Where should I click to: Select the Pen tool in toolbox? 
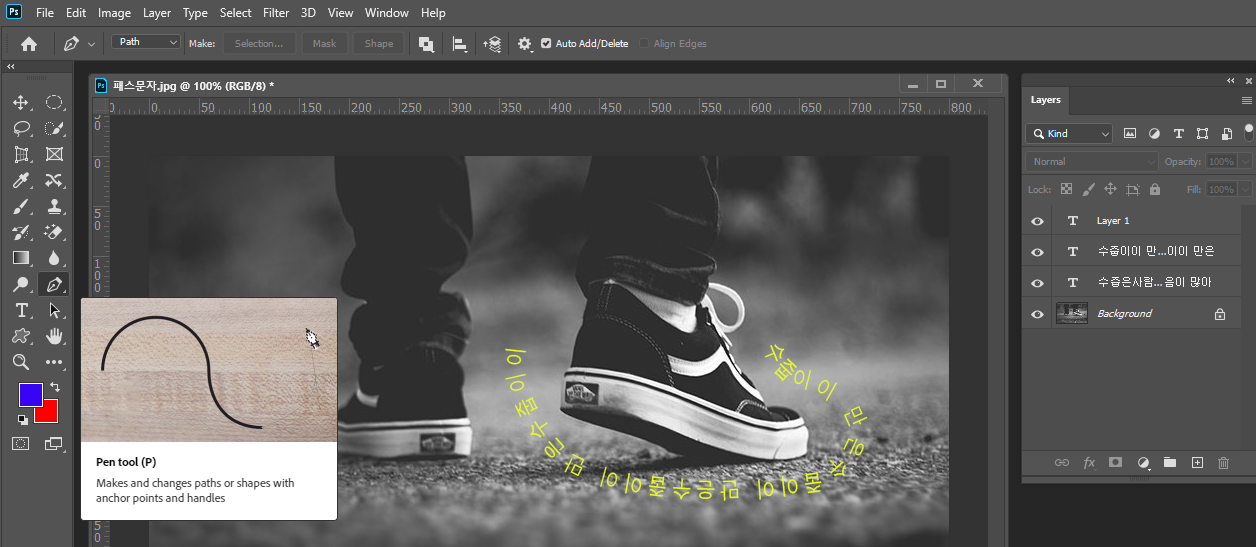54,284
